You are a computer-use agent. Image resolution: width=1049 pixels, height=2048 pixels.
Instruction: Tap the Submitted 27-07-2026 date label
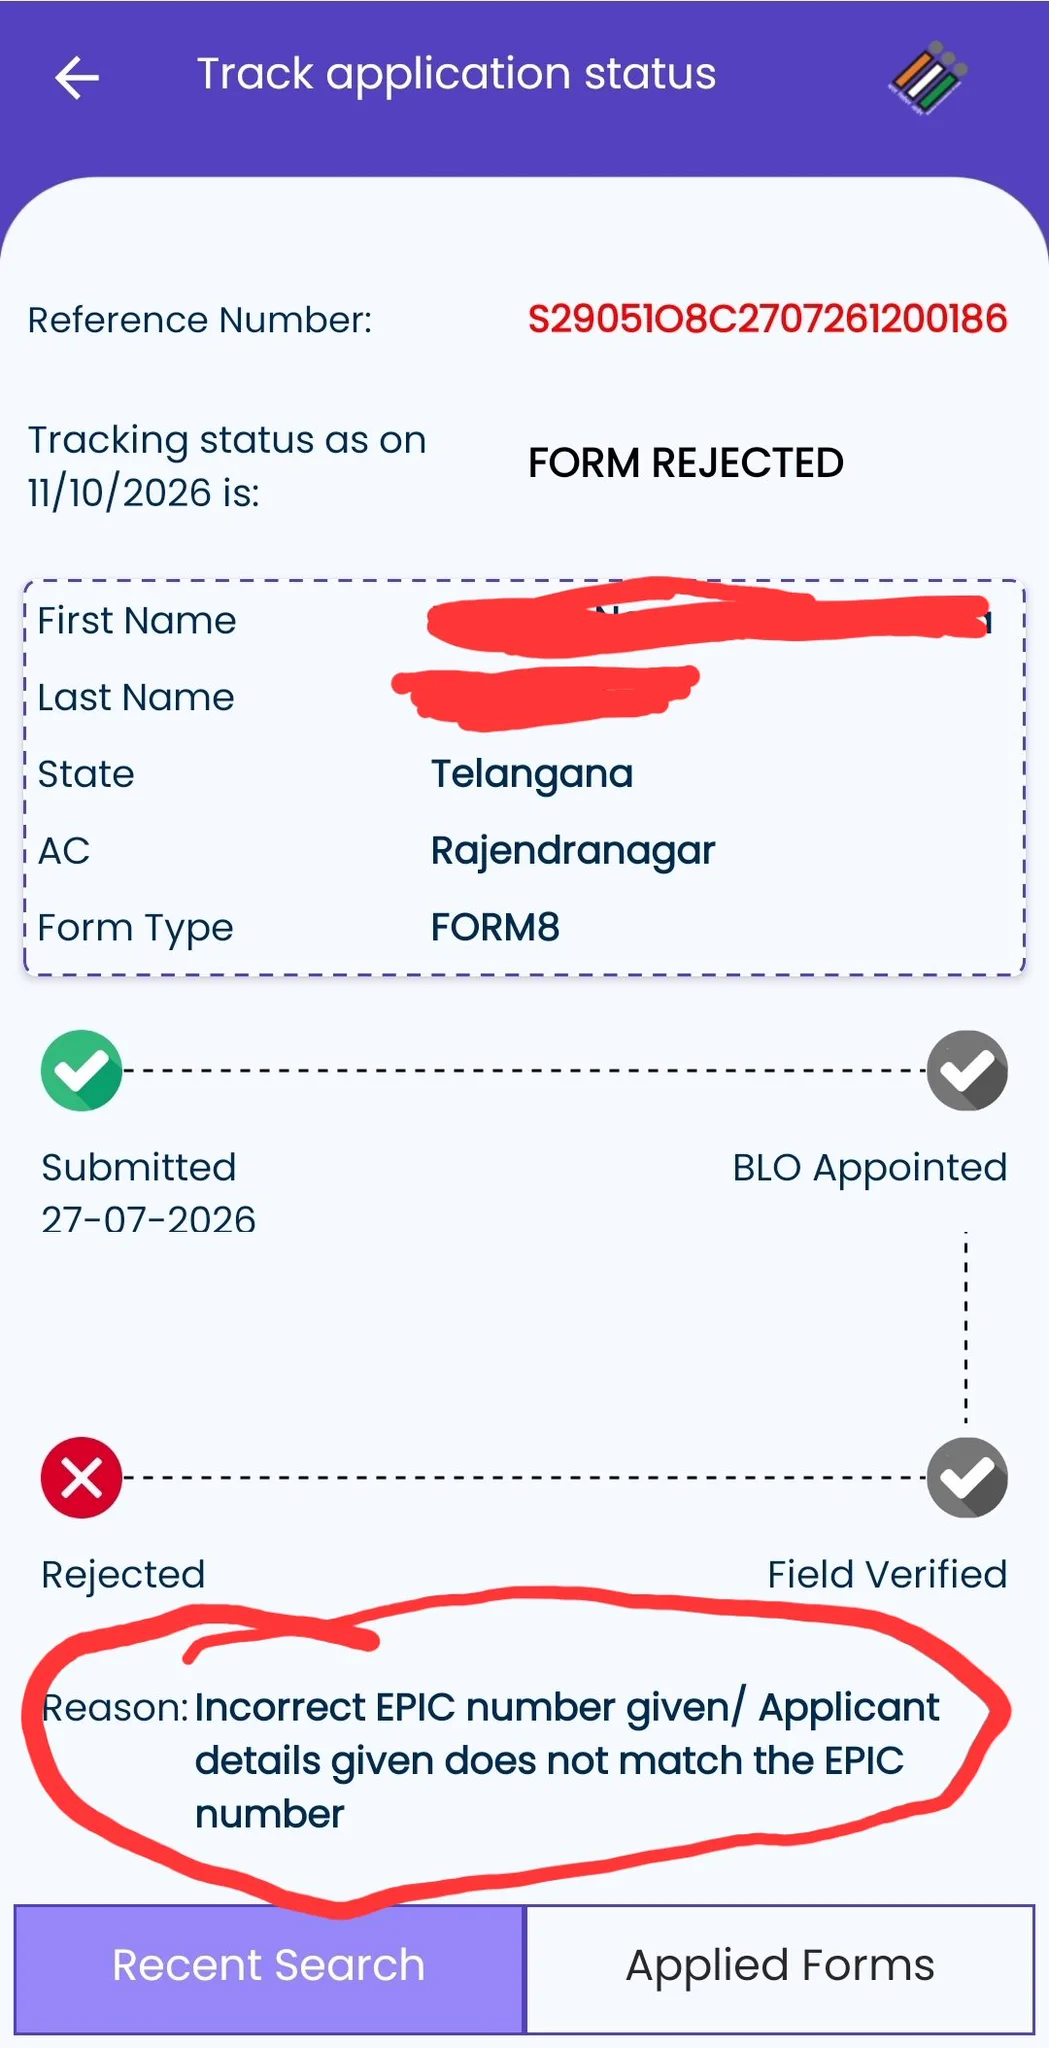pyautogui.click(x=148, y=1193)
